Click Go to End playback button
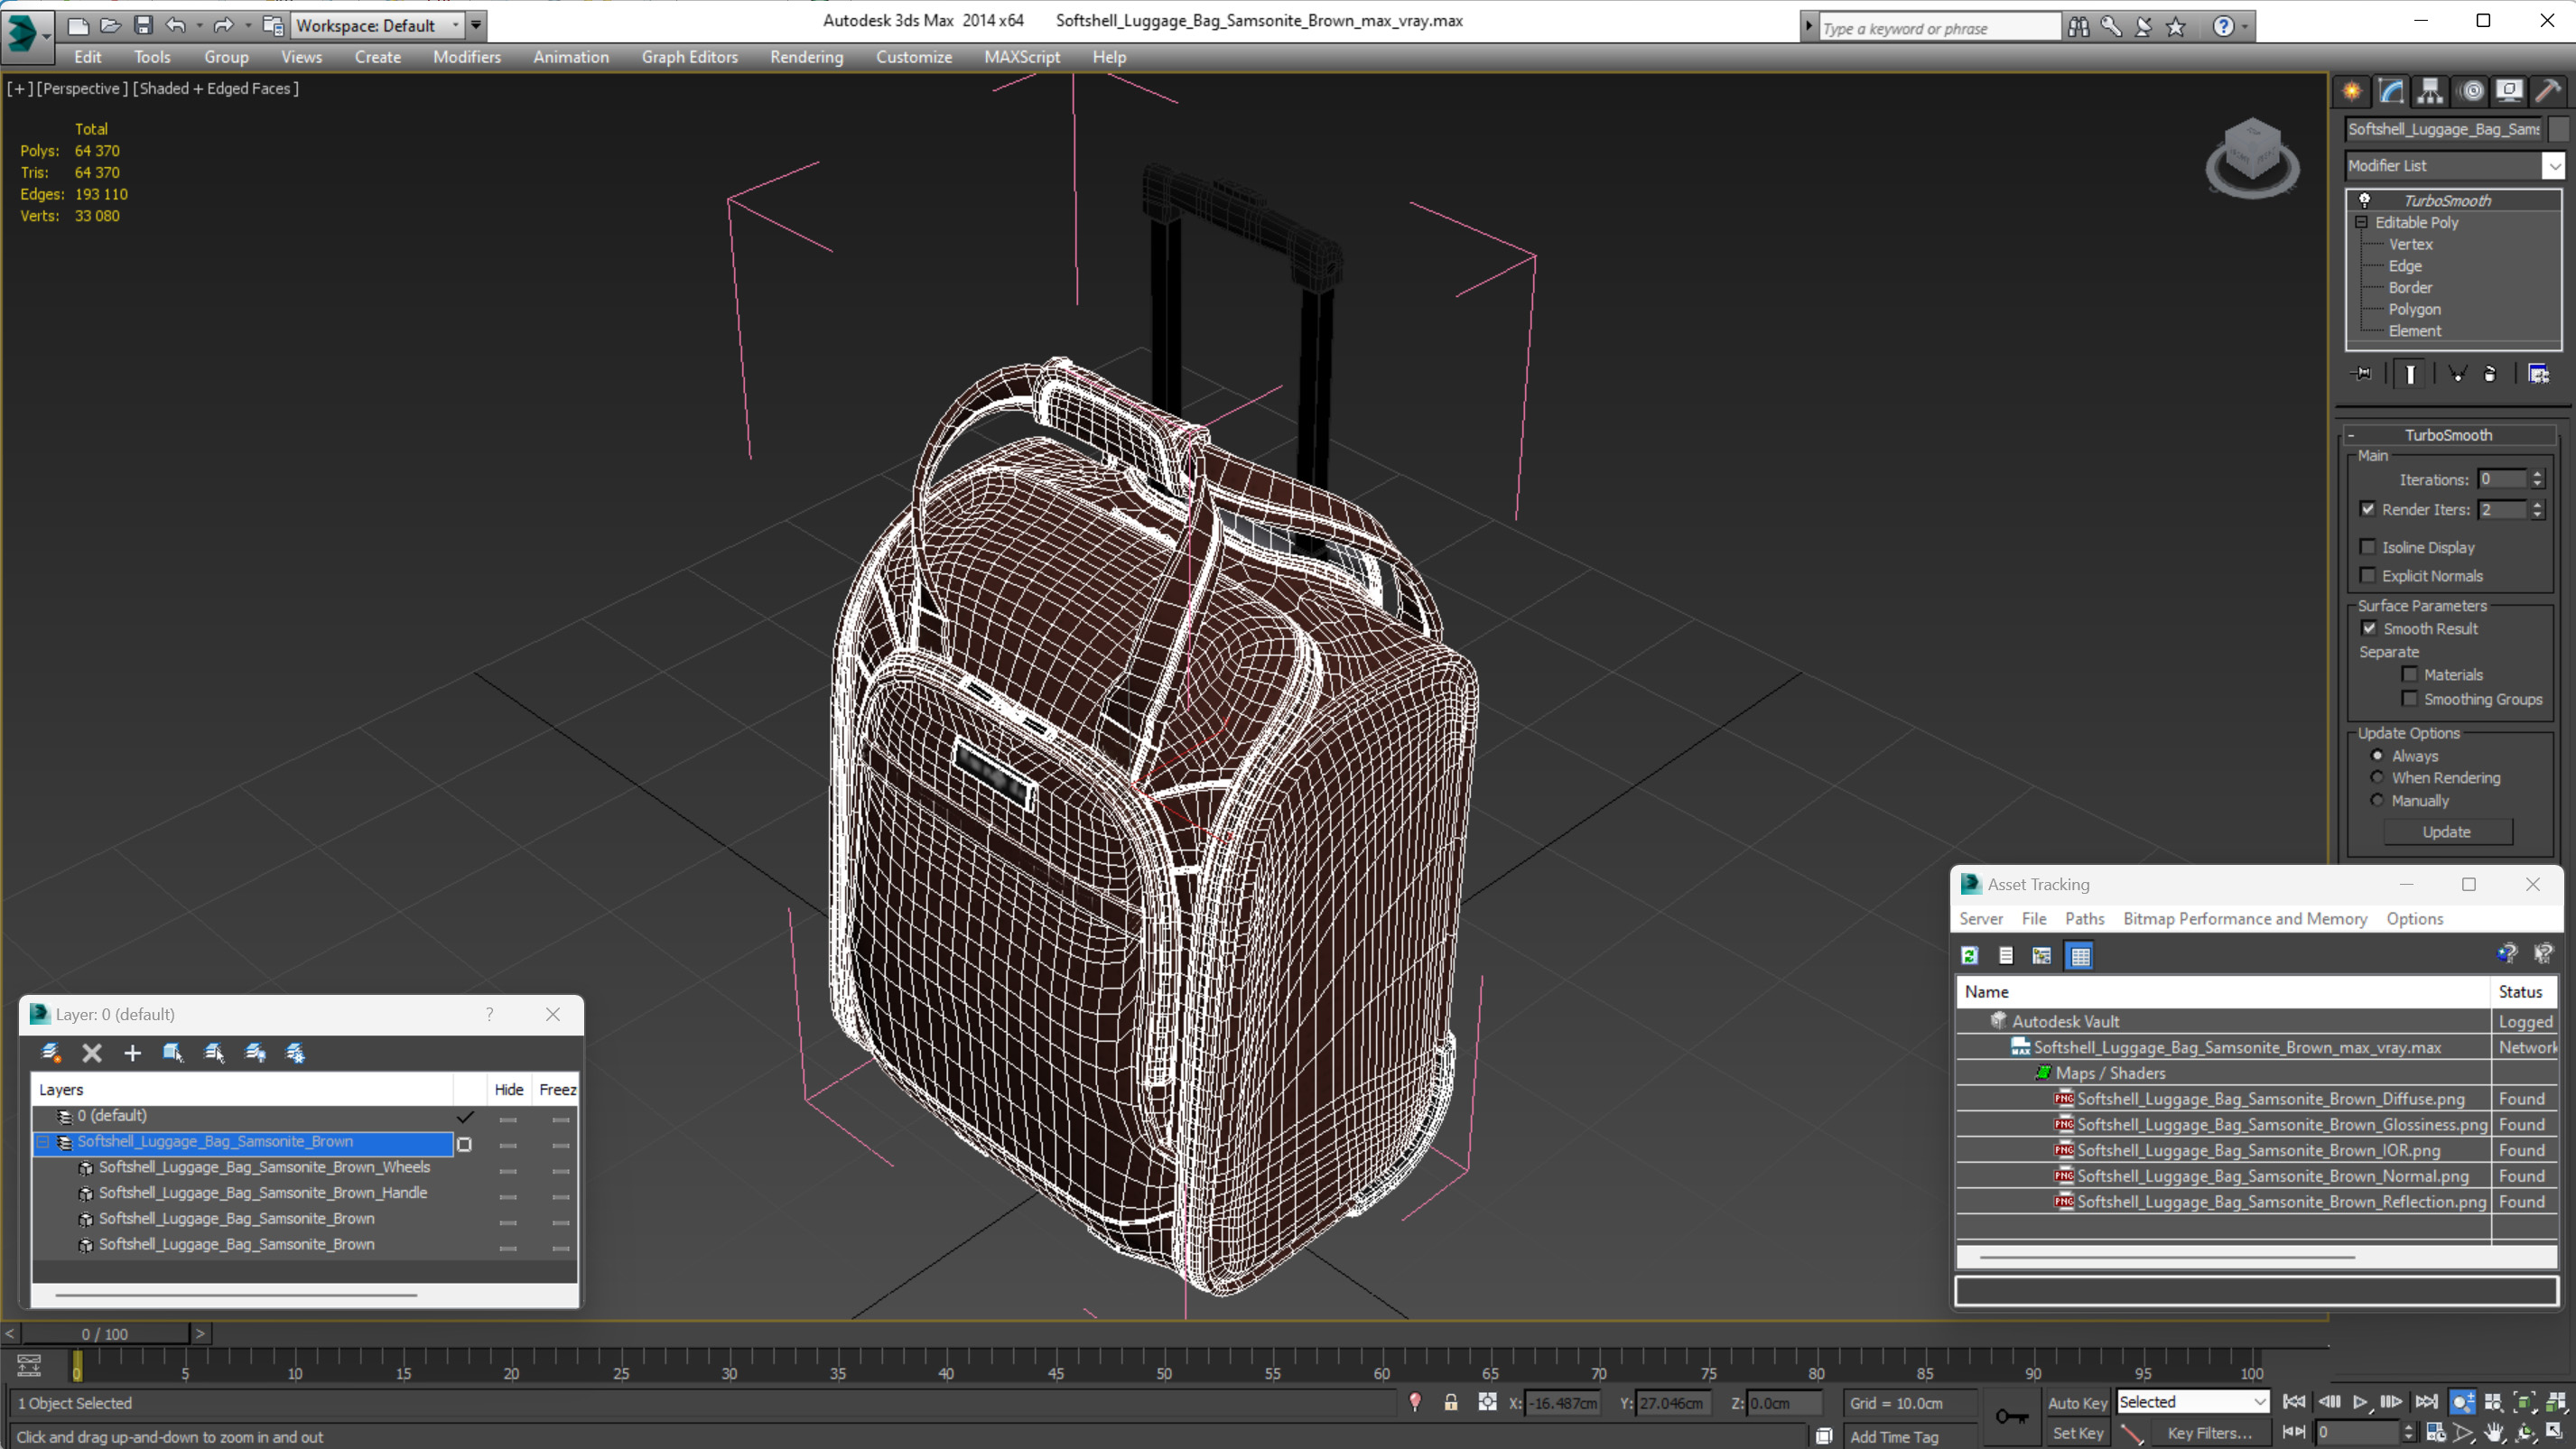 (2426, 1402)
